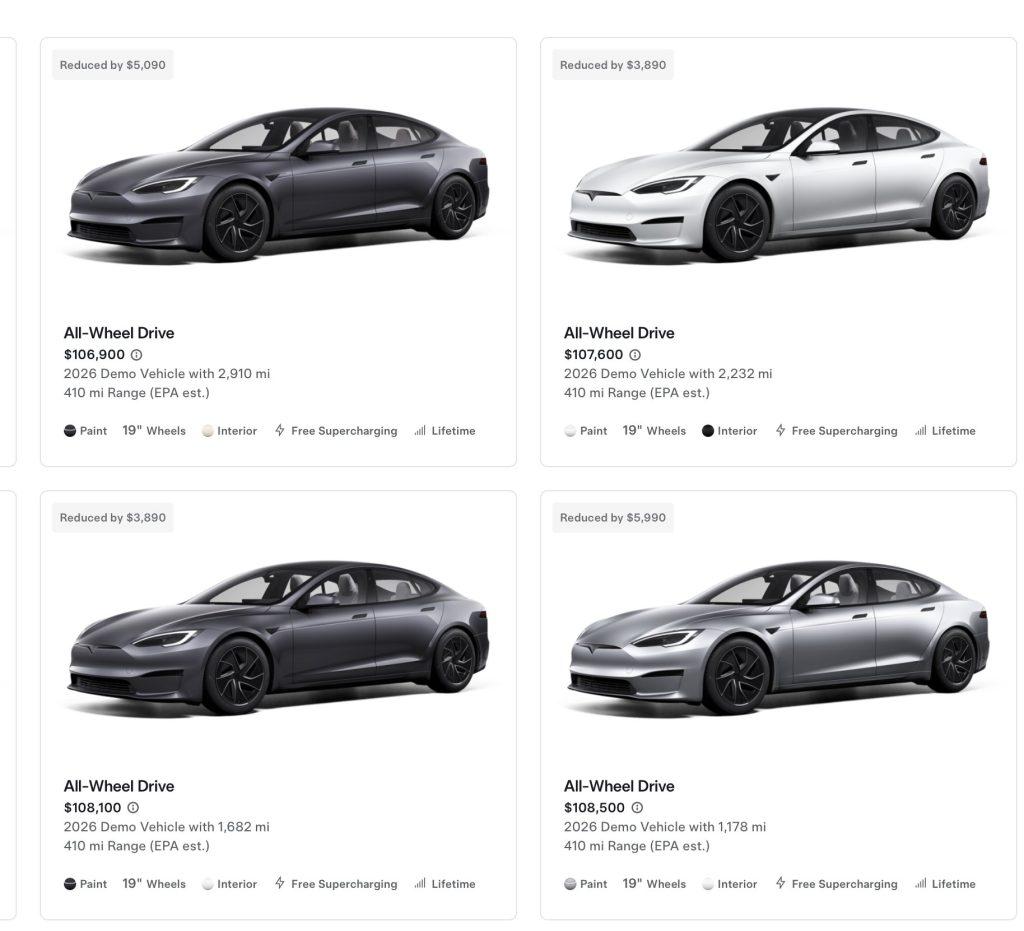Click All-Wheel Drive title of $107,600 listing
1024x931 pixels.
619,333
